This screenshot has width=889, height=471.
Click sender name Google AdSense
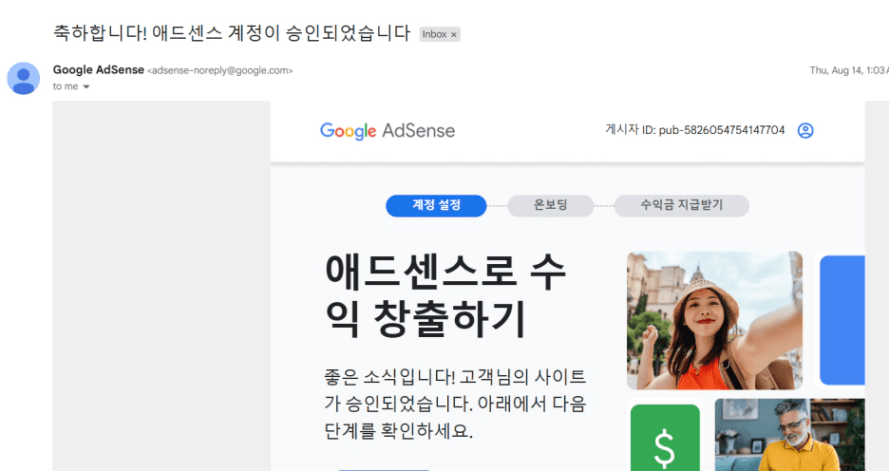pos(98,70)
